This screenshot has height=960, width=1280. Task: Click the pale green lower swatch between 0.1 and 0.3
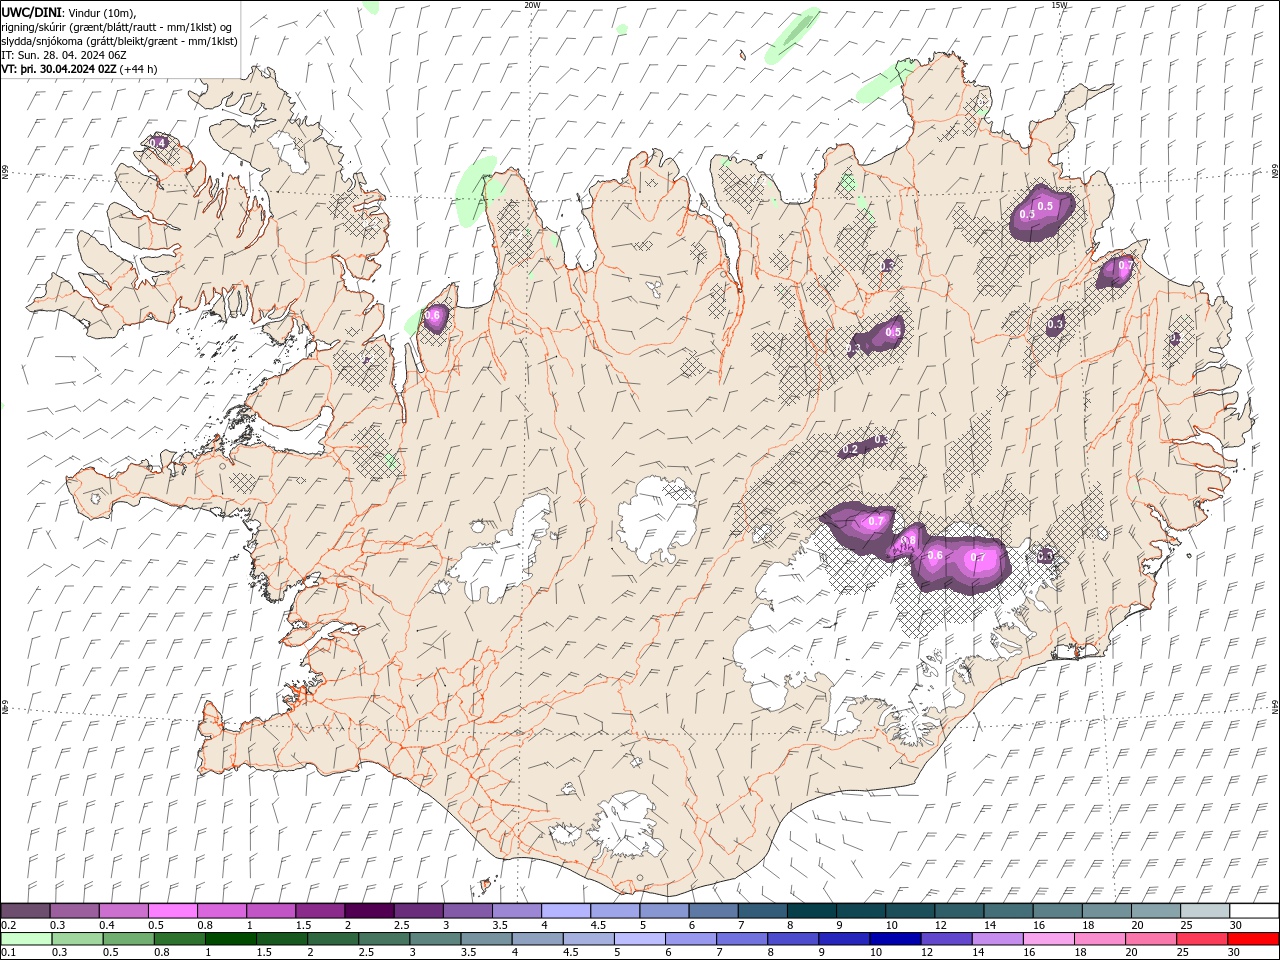click(26, 939)
